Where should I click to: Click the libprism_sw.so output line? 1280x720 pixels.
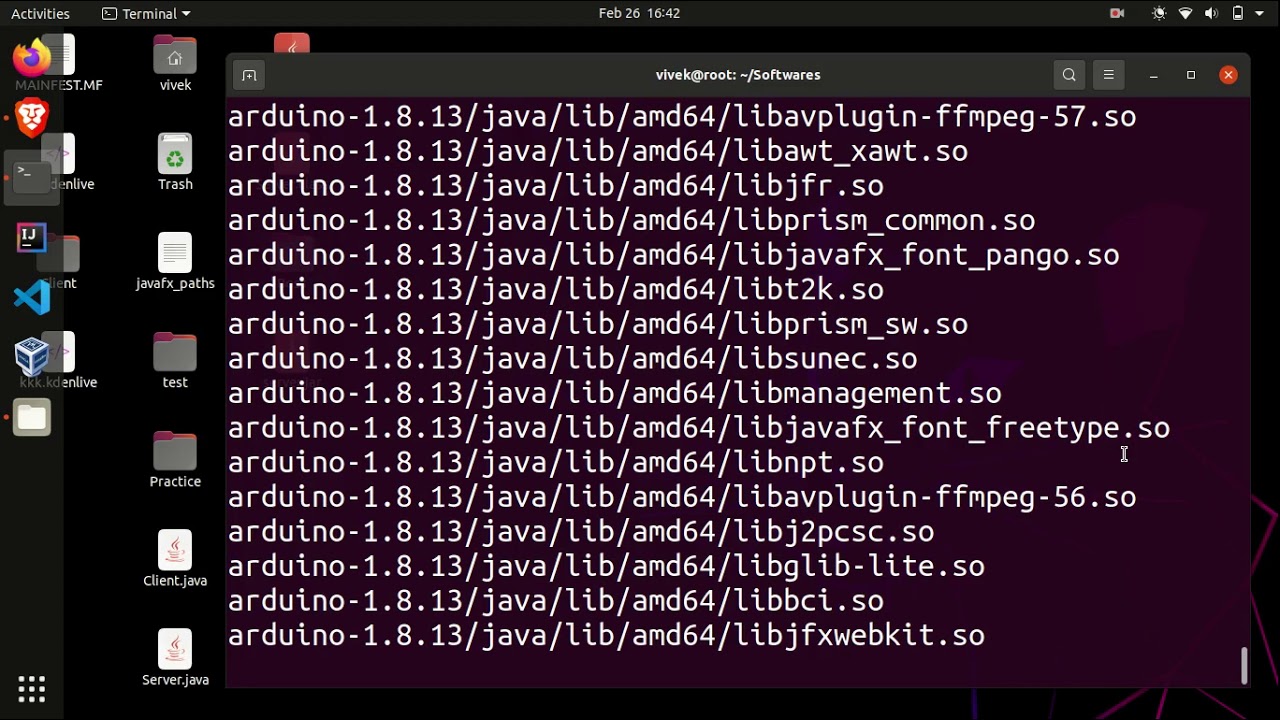[598, 324]
